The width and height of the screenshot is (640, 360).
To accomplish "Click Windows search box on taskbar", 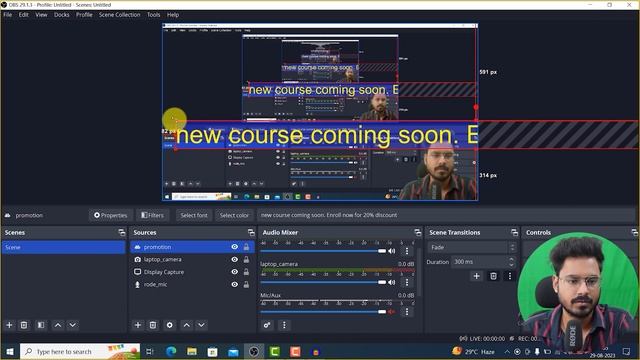I will [80, 351].
